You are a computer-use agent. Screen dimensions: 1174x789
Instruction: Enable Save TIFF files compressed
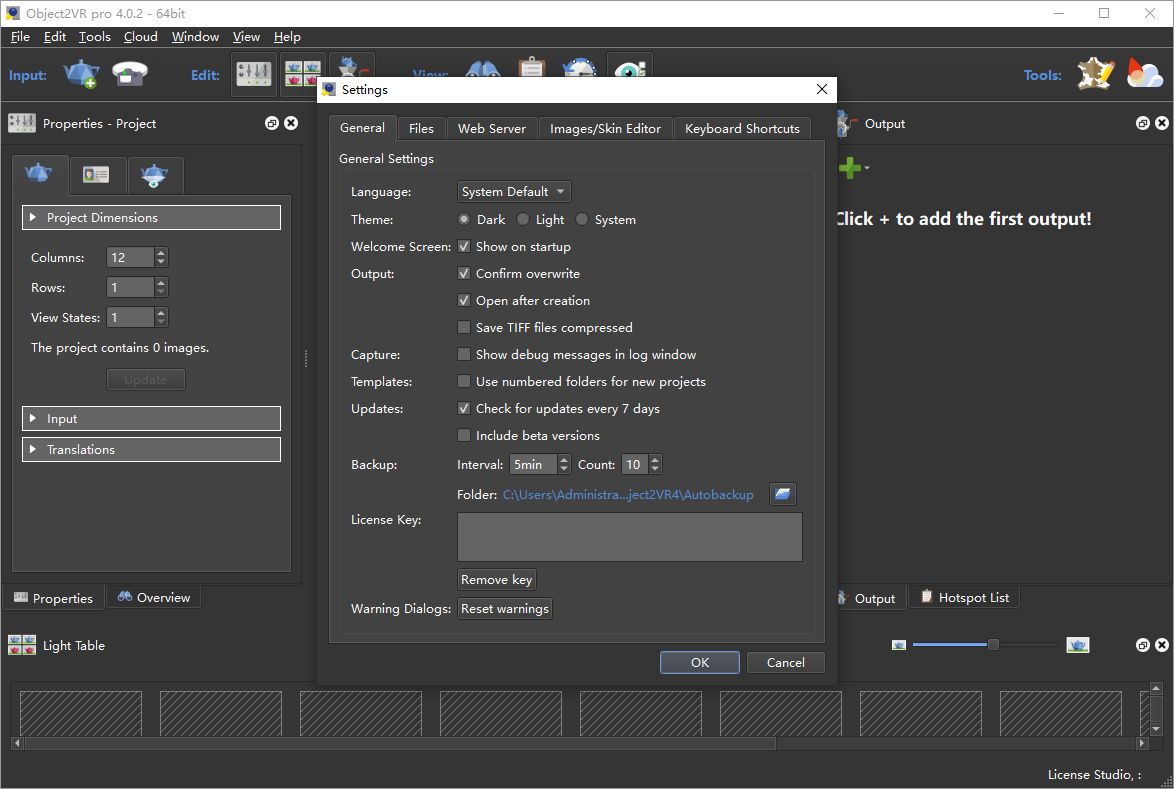pyautogui.click(x=464, y=327)
